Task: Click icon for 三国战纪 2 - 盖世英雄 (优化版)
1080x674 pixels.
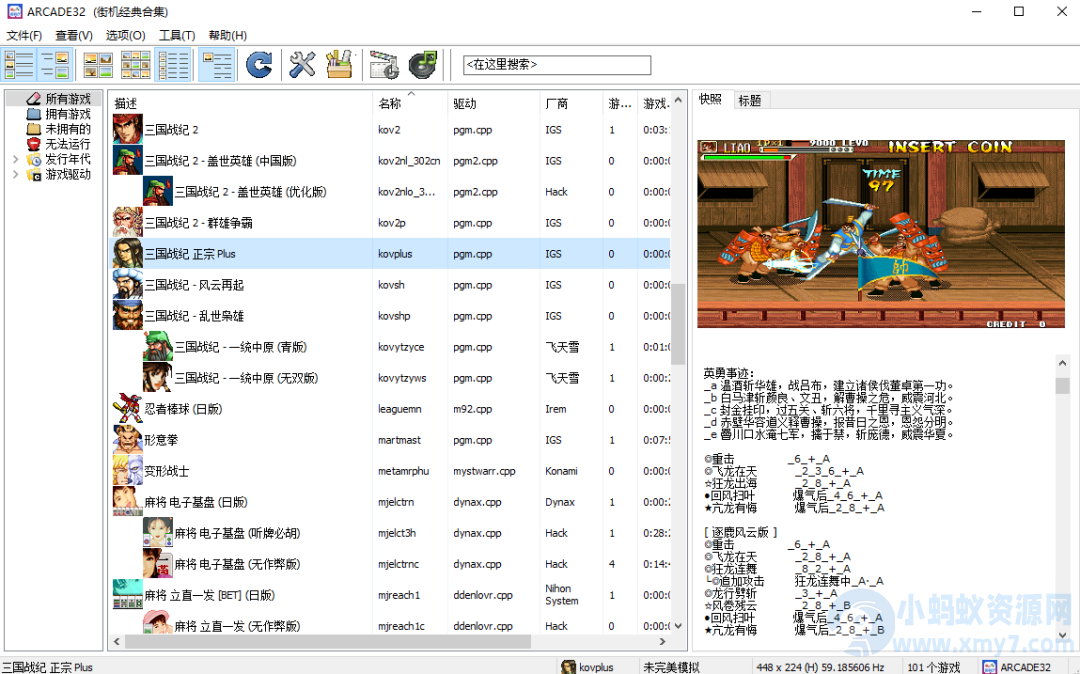Action: click(158, 191)
